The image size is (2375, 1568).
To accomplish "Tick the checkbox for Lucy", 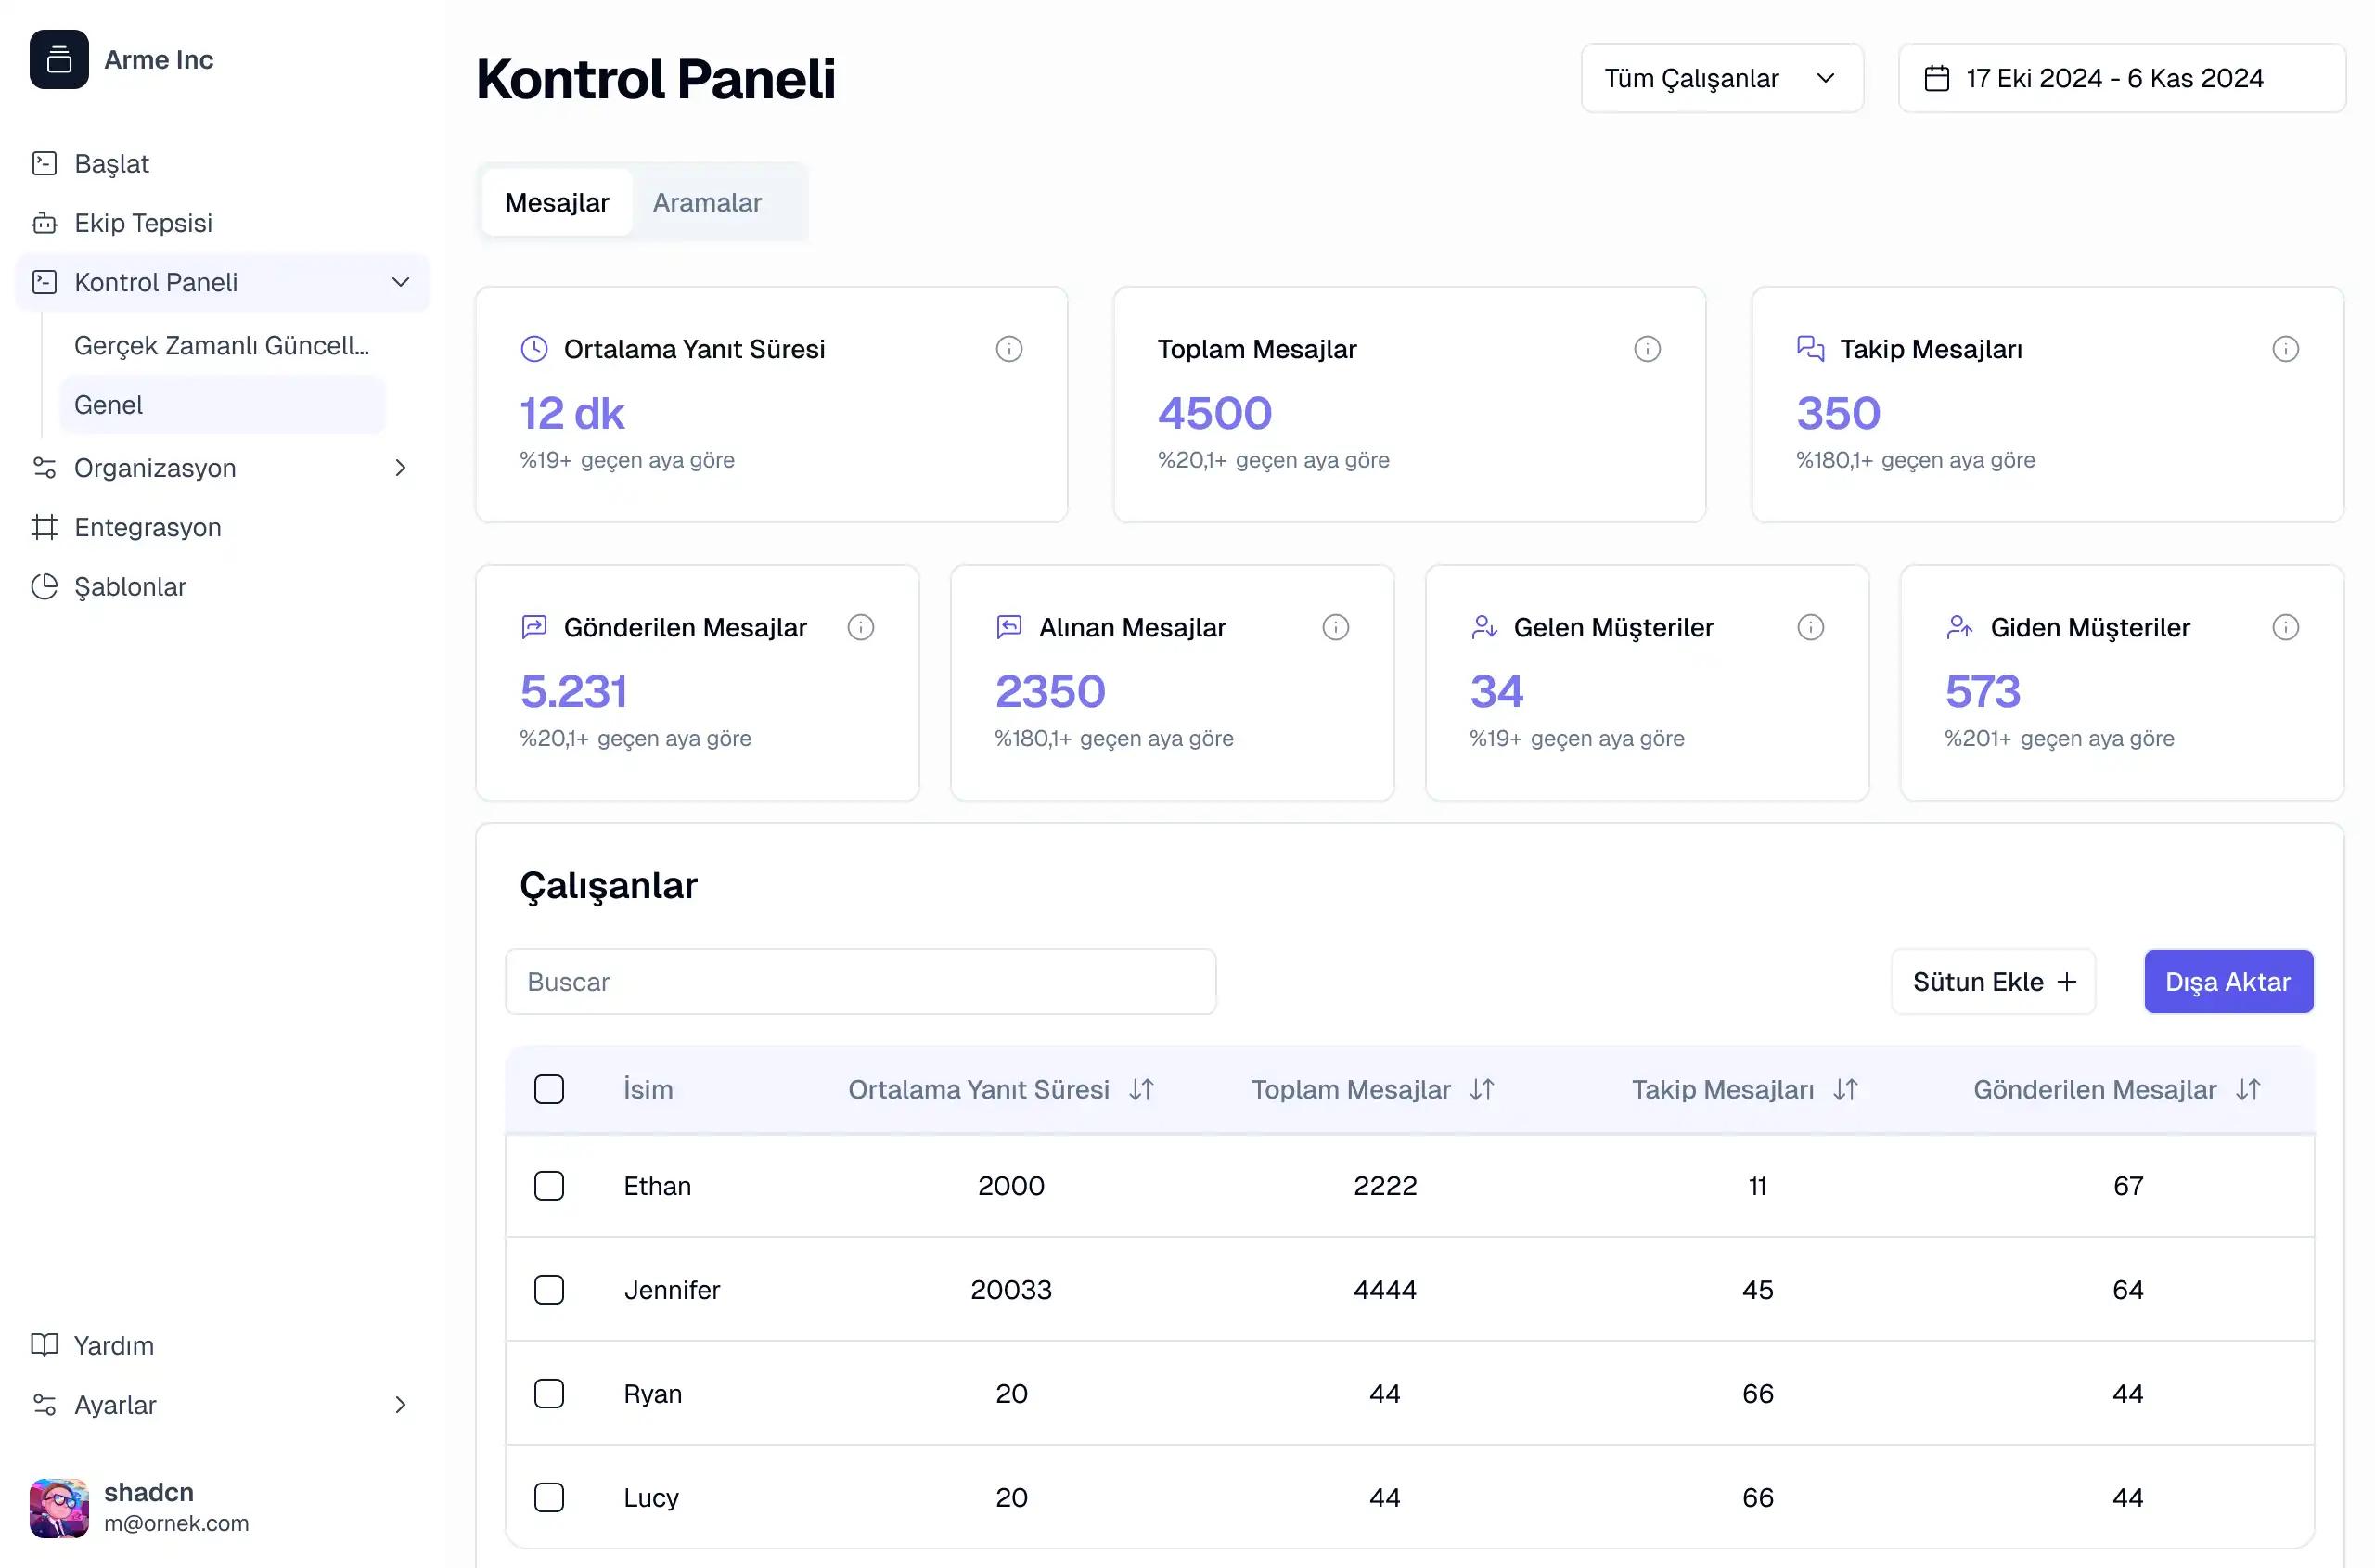I will pos(549,1497).
